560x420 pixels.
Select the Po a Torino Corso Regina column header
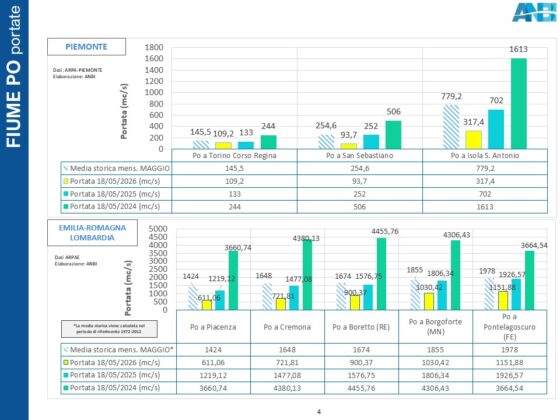(x=234, y=155)
